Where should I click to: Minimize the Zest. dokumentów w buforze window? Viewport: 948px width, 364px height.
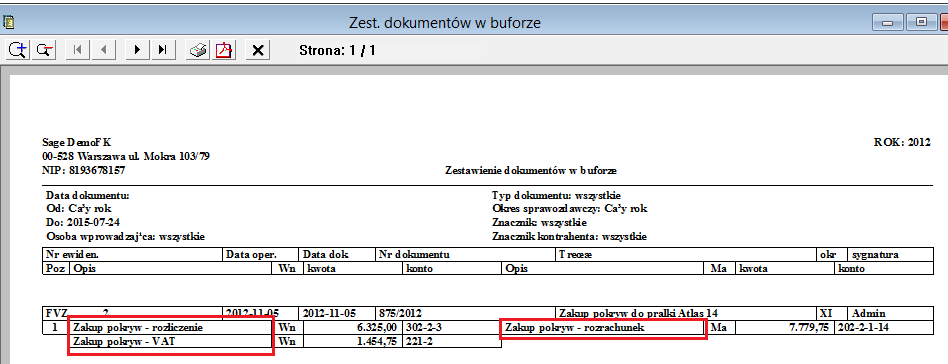coord(888,22)
